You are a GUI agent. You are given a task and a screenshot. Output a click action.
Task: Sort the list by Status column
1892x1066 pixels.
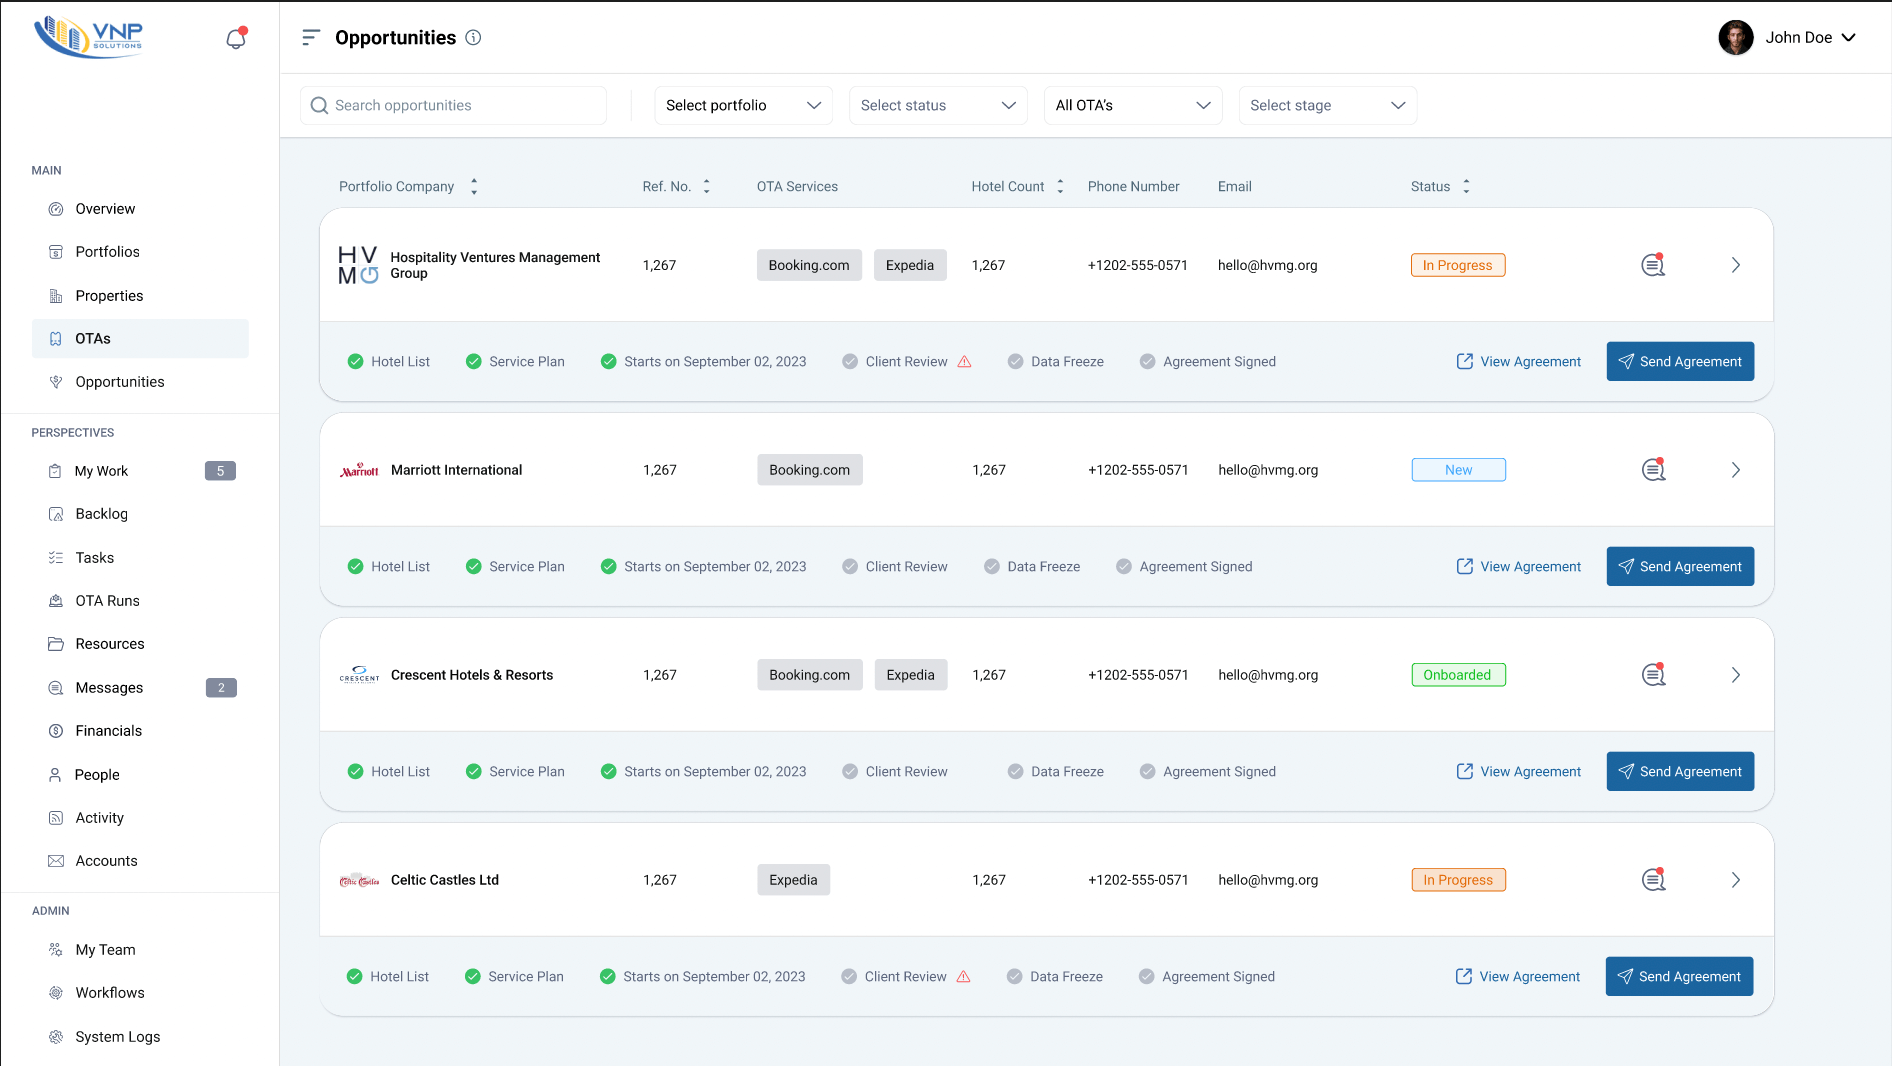click(x=1466, y=187)
